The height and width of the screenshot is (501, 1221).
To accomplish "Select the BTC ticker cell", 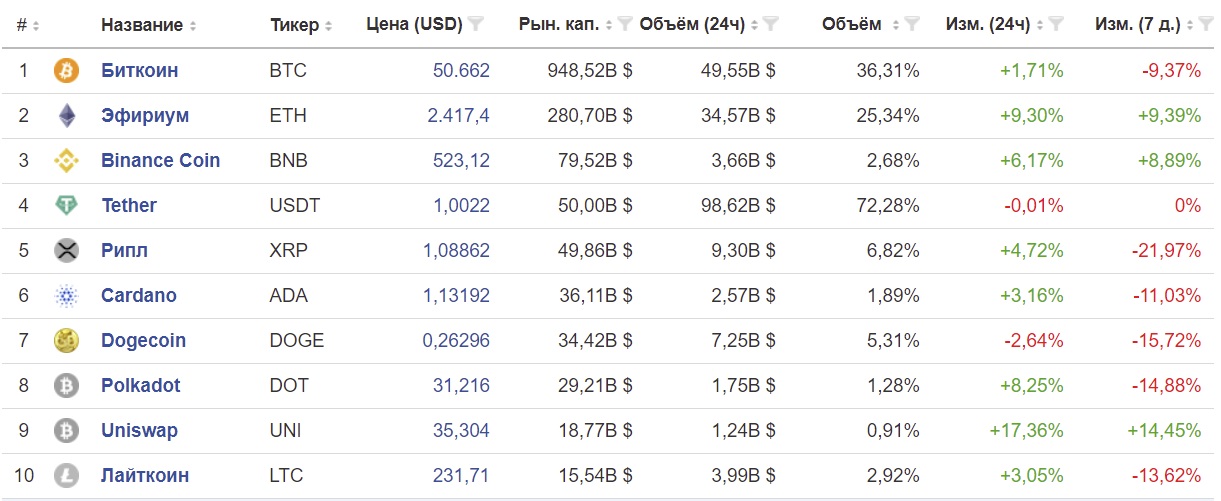I will click(288, 71).
